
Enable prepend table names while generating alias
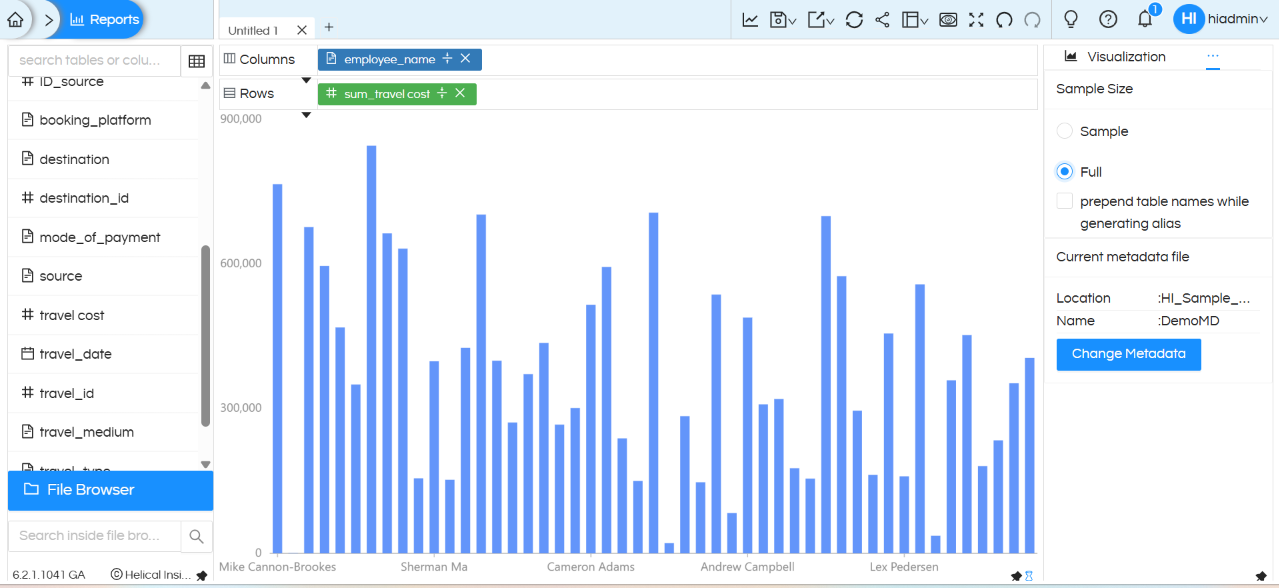(x=1065, y=201)
